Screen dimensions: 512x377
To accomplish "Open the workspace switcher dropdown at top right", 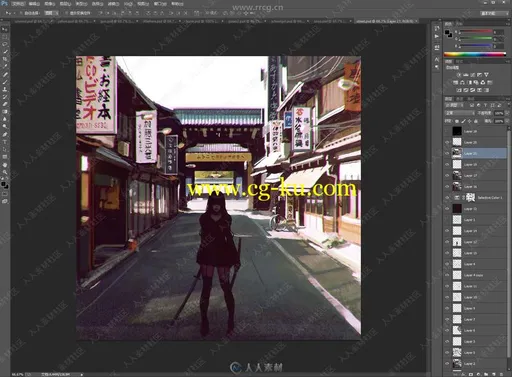I will click(x=494, y=13).
